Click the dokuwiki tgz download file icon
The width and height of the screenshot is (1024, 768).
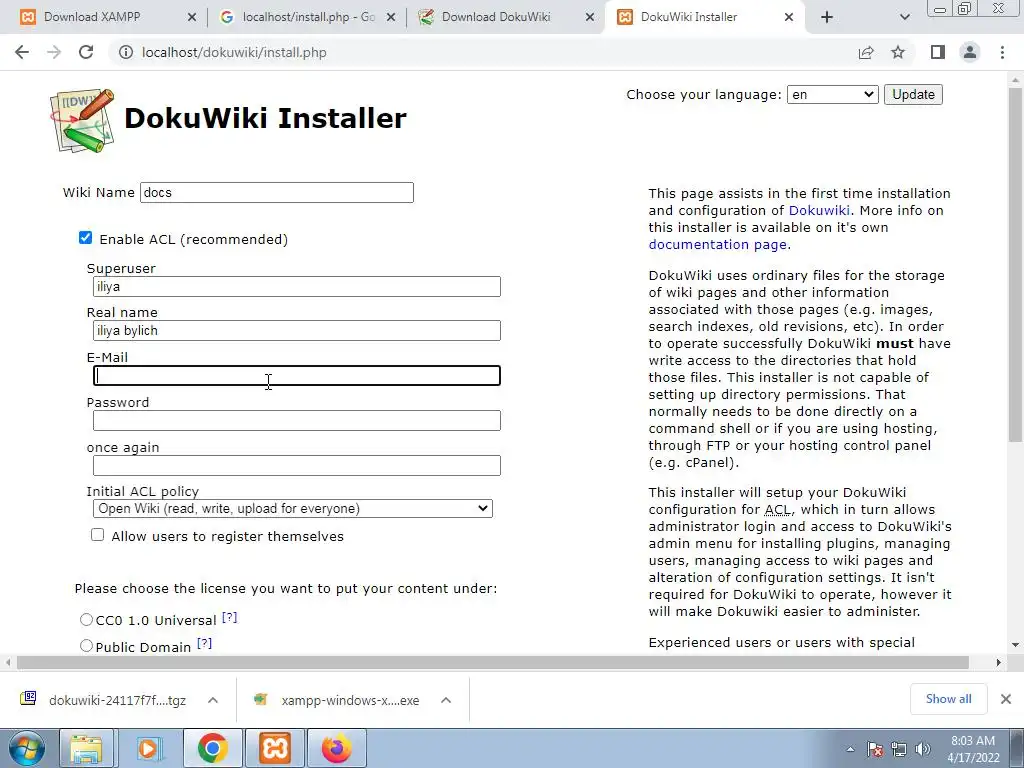click(28, 699)
